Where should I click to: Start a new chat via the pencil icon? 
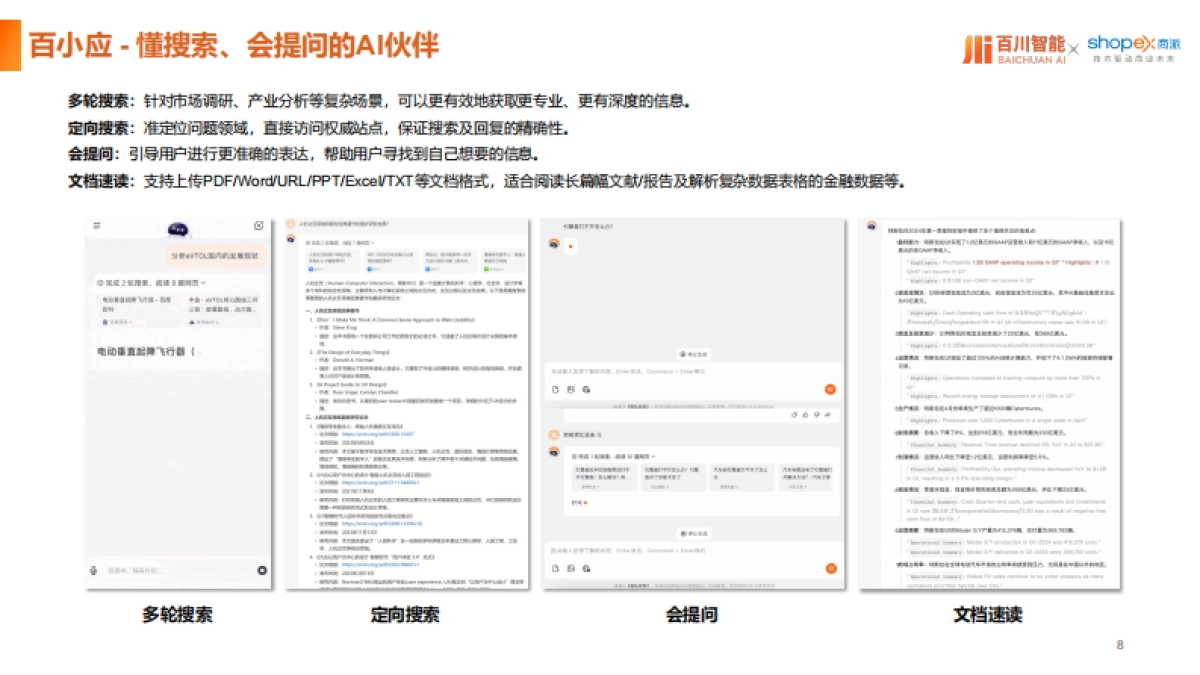pos(260,224)
